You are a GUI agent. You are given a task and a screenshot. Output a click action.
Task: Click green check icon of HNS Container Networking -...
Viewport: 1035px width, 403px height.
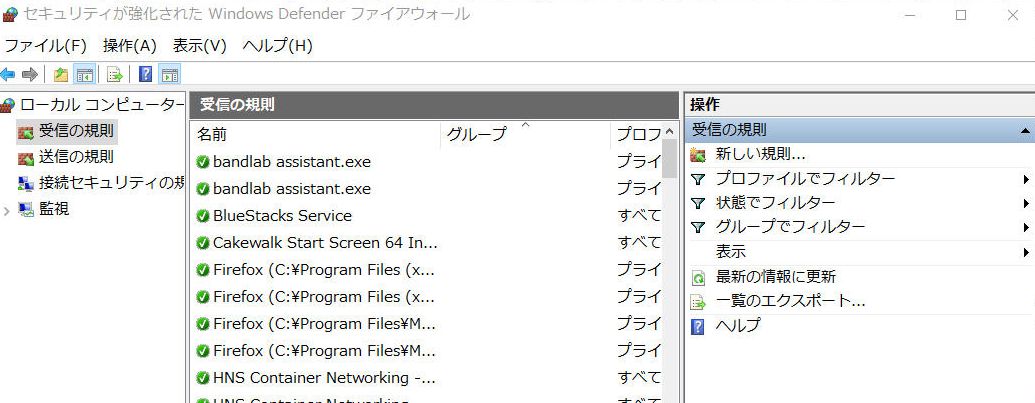coord(203,379)
